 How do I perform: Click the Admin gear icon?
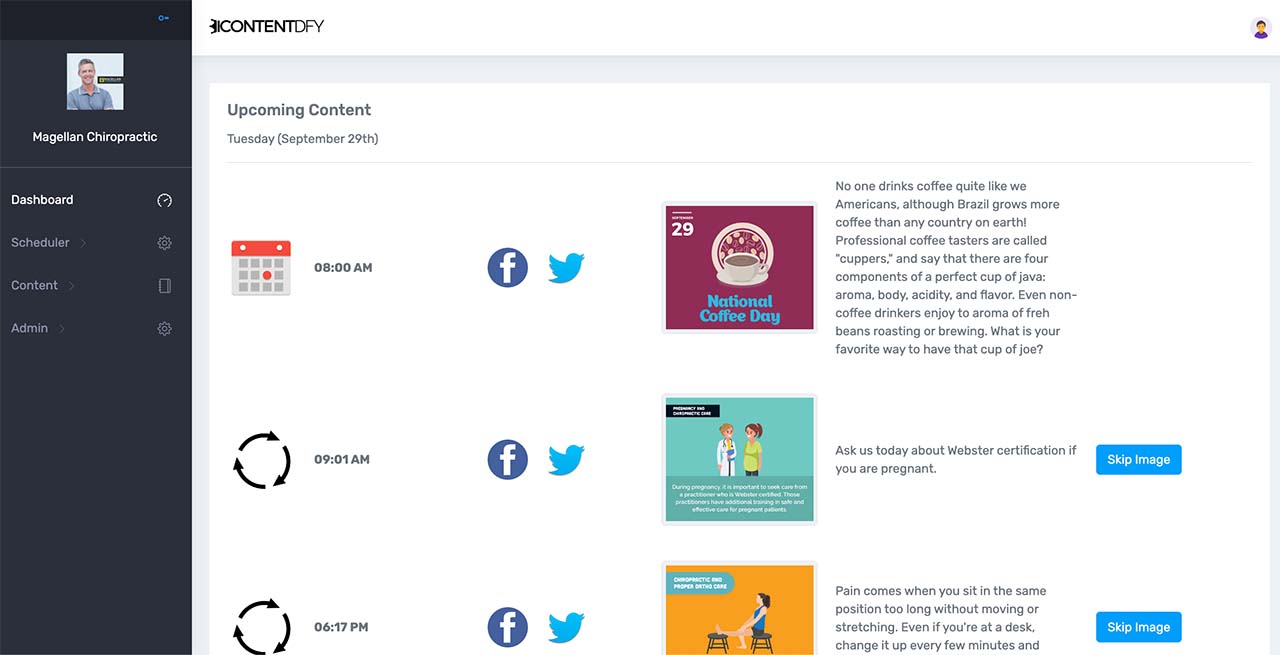[165, 329]
